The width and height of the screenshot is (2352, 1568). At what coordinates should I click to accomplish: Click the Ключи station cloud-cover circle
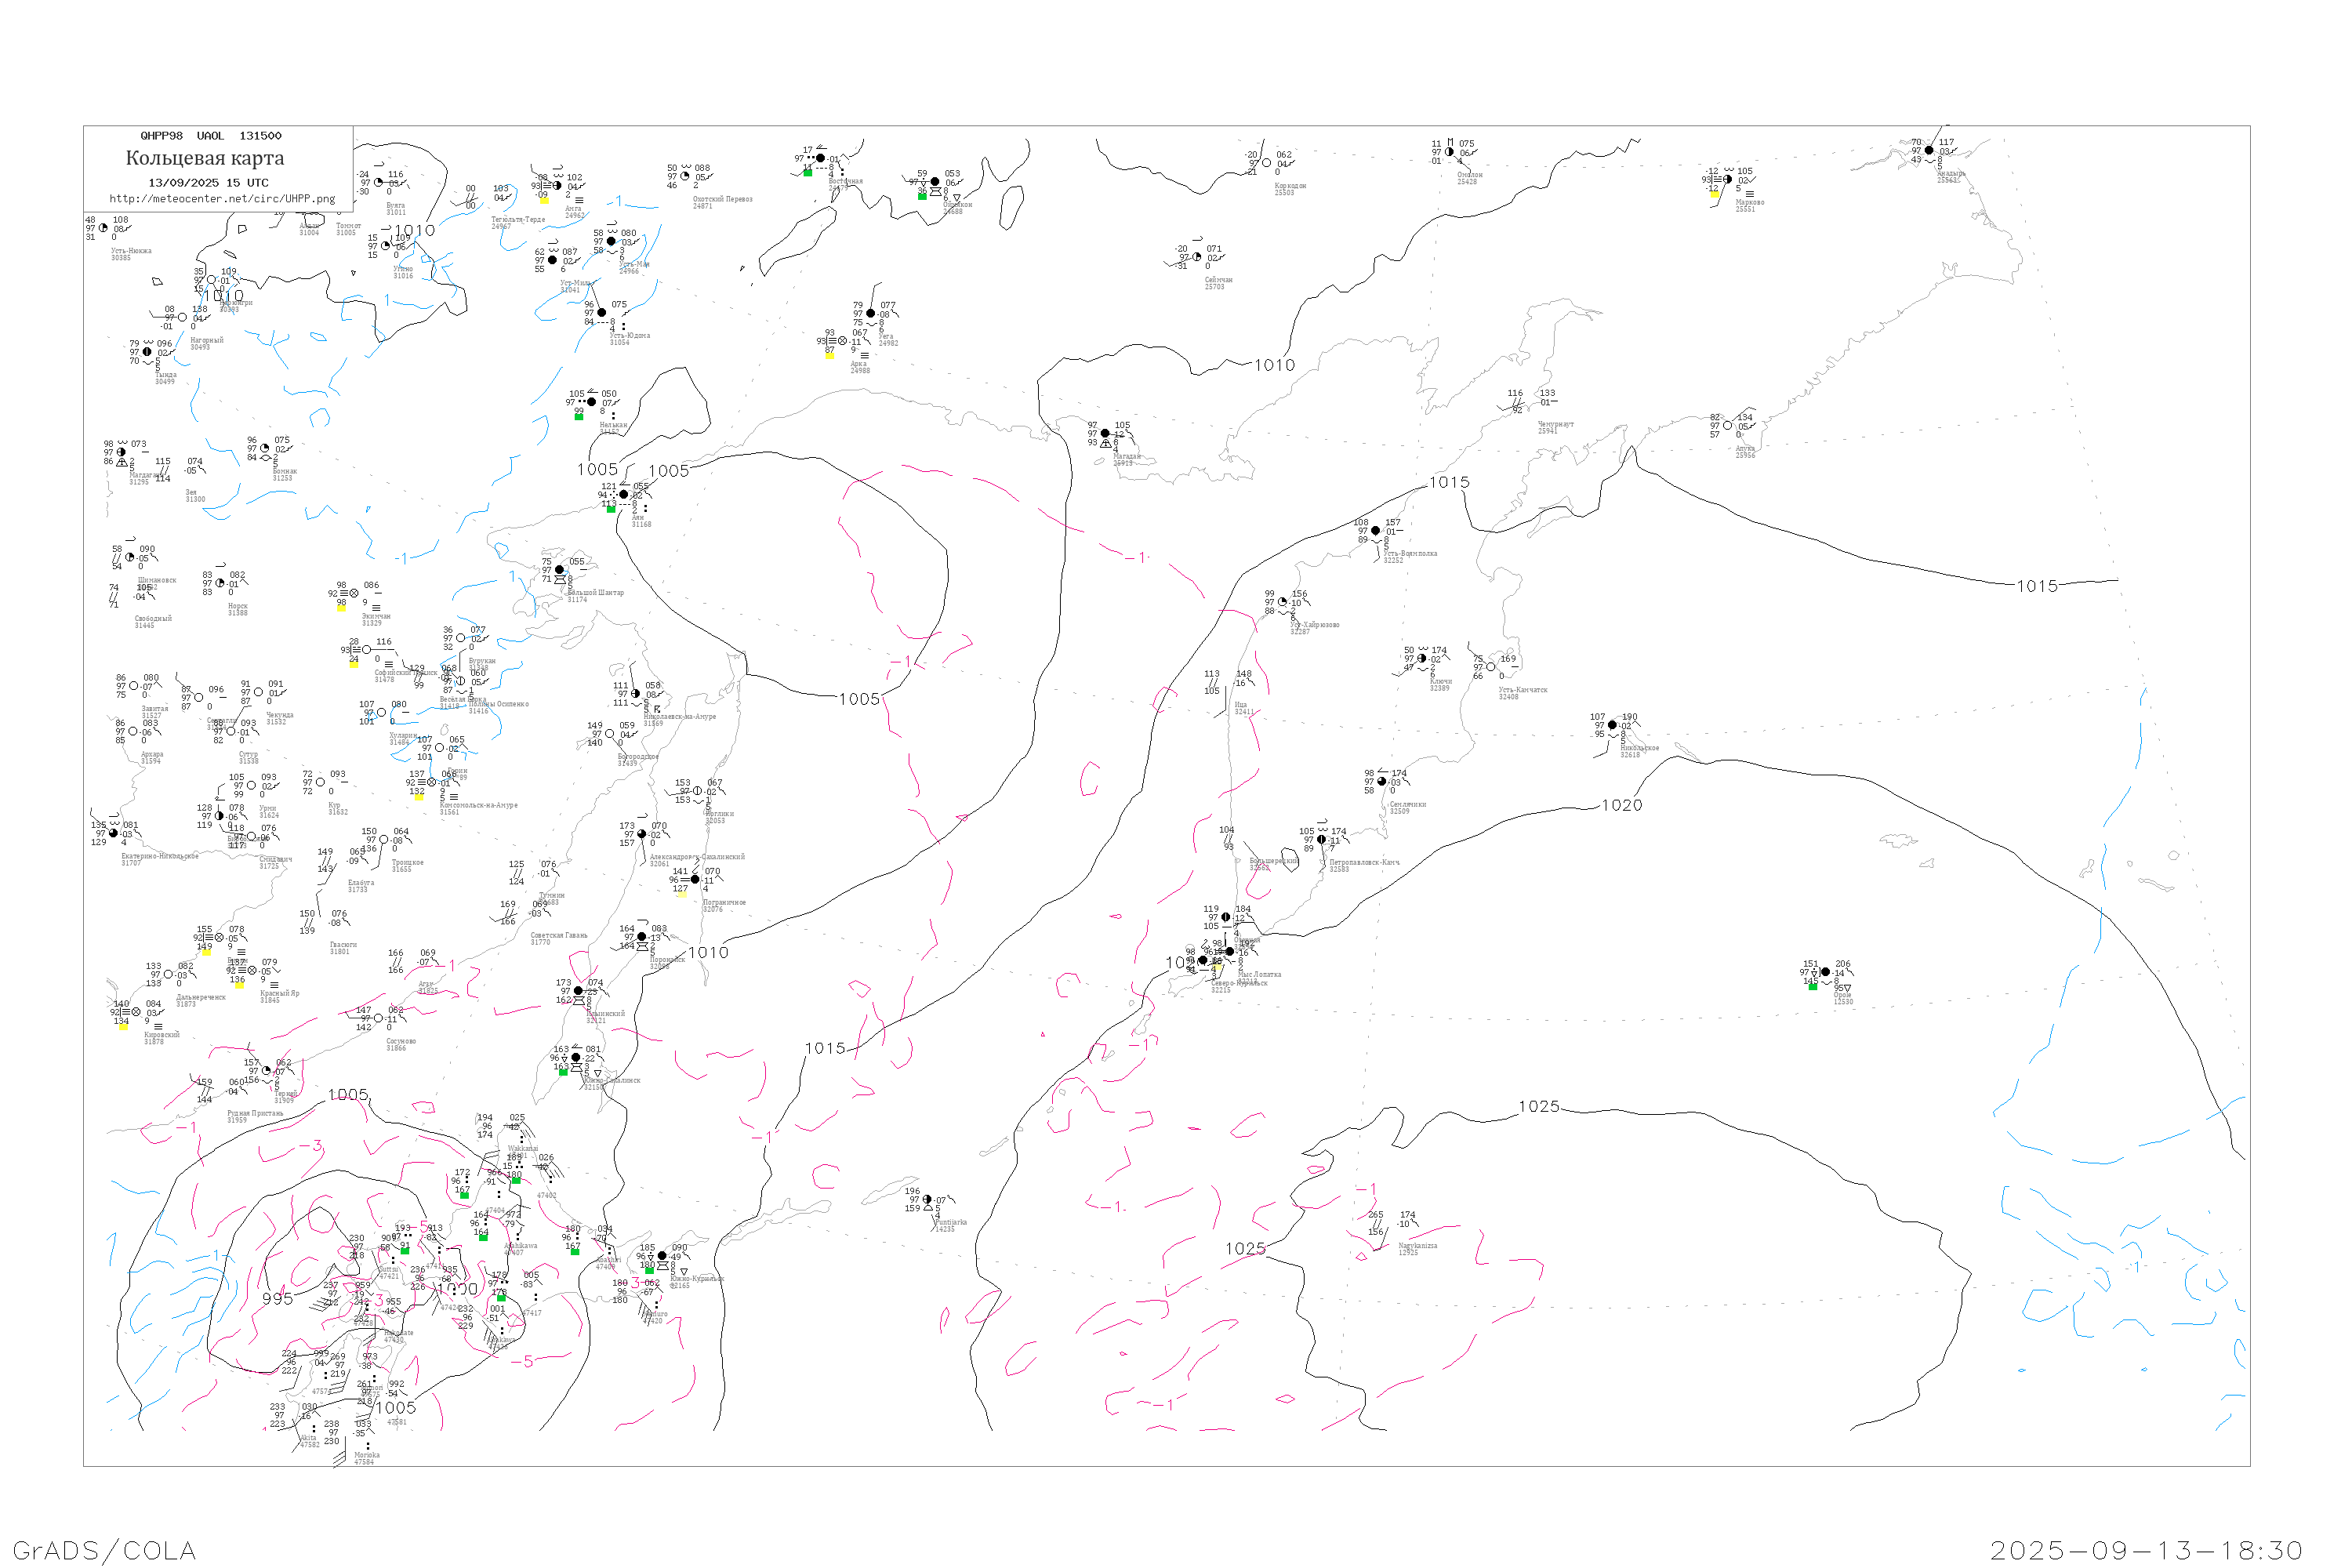pos(1422,659)
